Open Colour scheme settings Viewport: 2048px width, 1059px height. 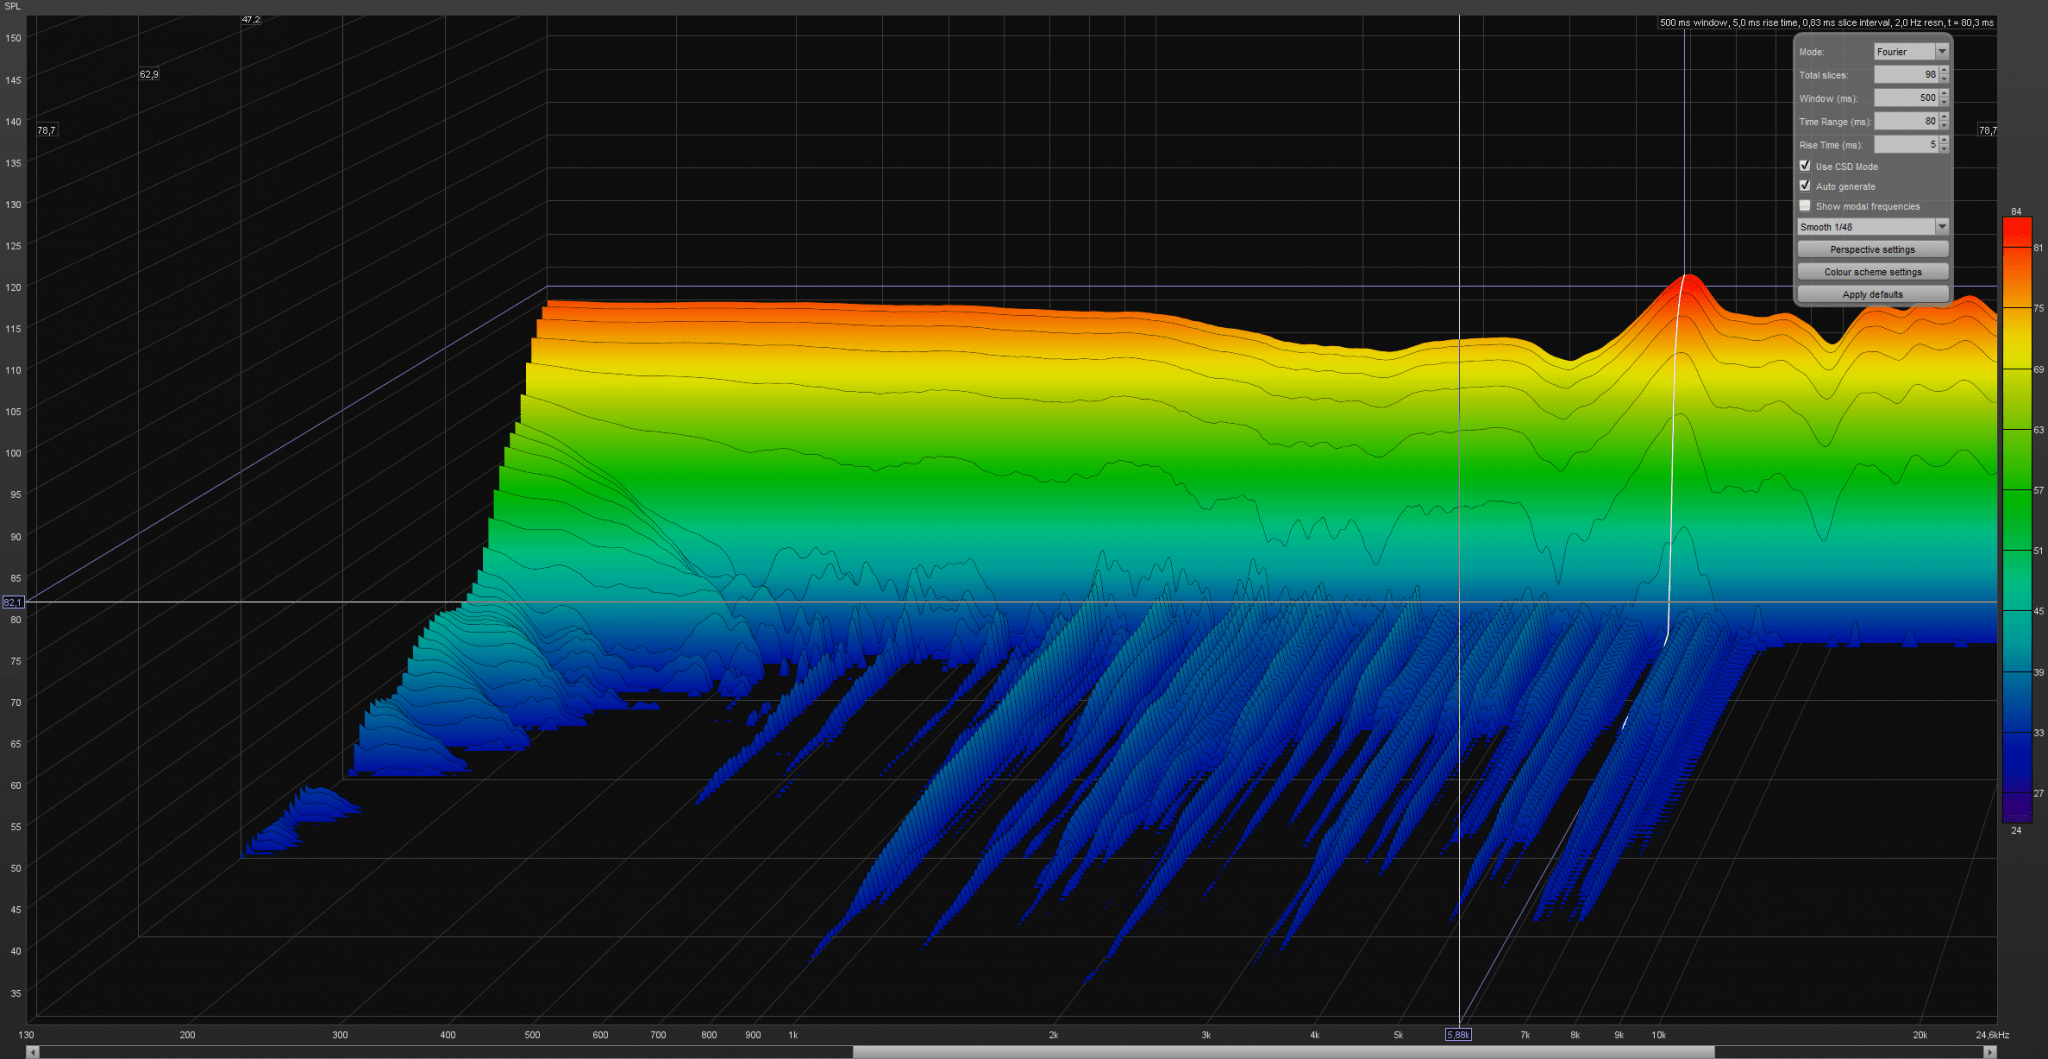[1873, 272]
